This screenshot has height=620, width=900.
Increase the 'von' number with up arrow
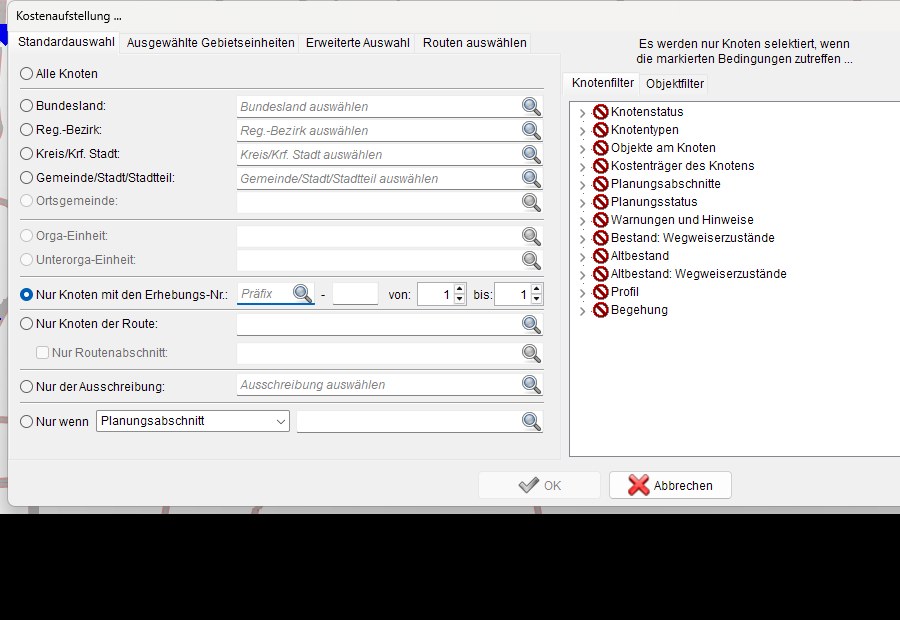[459, 289]
